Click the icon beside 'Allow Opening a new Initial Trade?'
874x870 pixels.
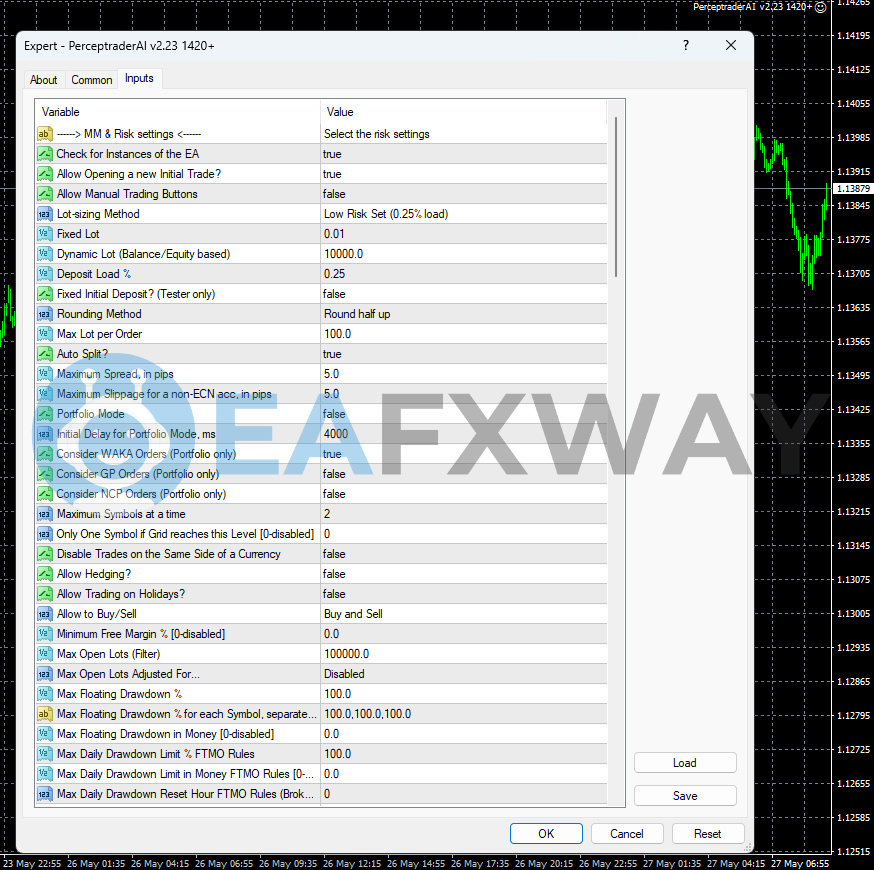coord(45,174)
